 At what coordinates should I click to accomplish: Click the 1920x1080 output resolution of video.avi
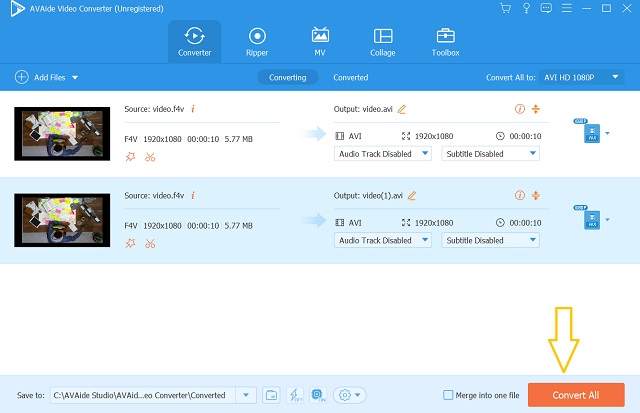[434, 136]
